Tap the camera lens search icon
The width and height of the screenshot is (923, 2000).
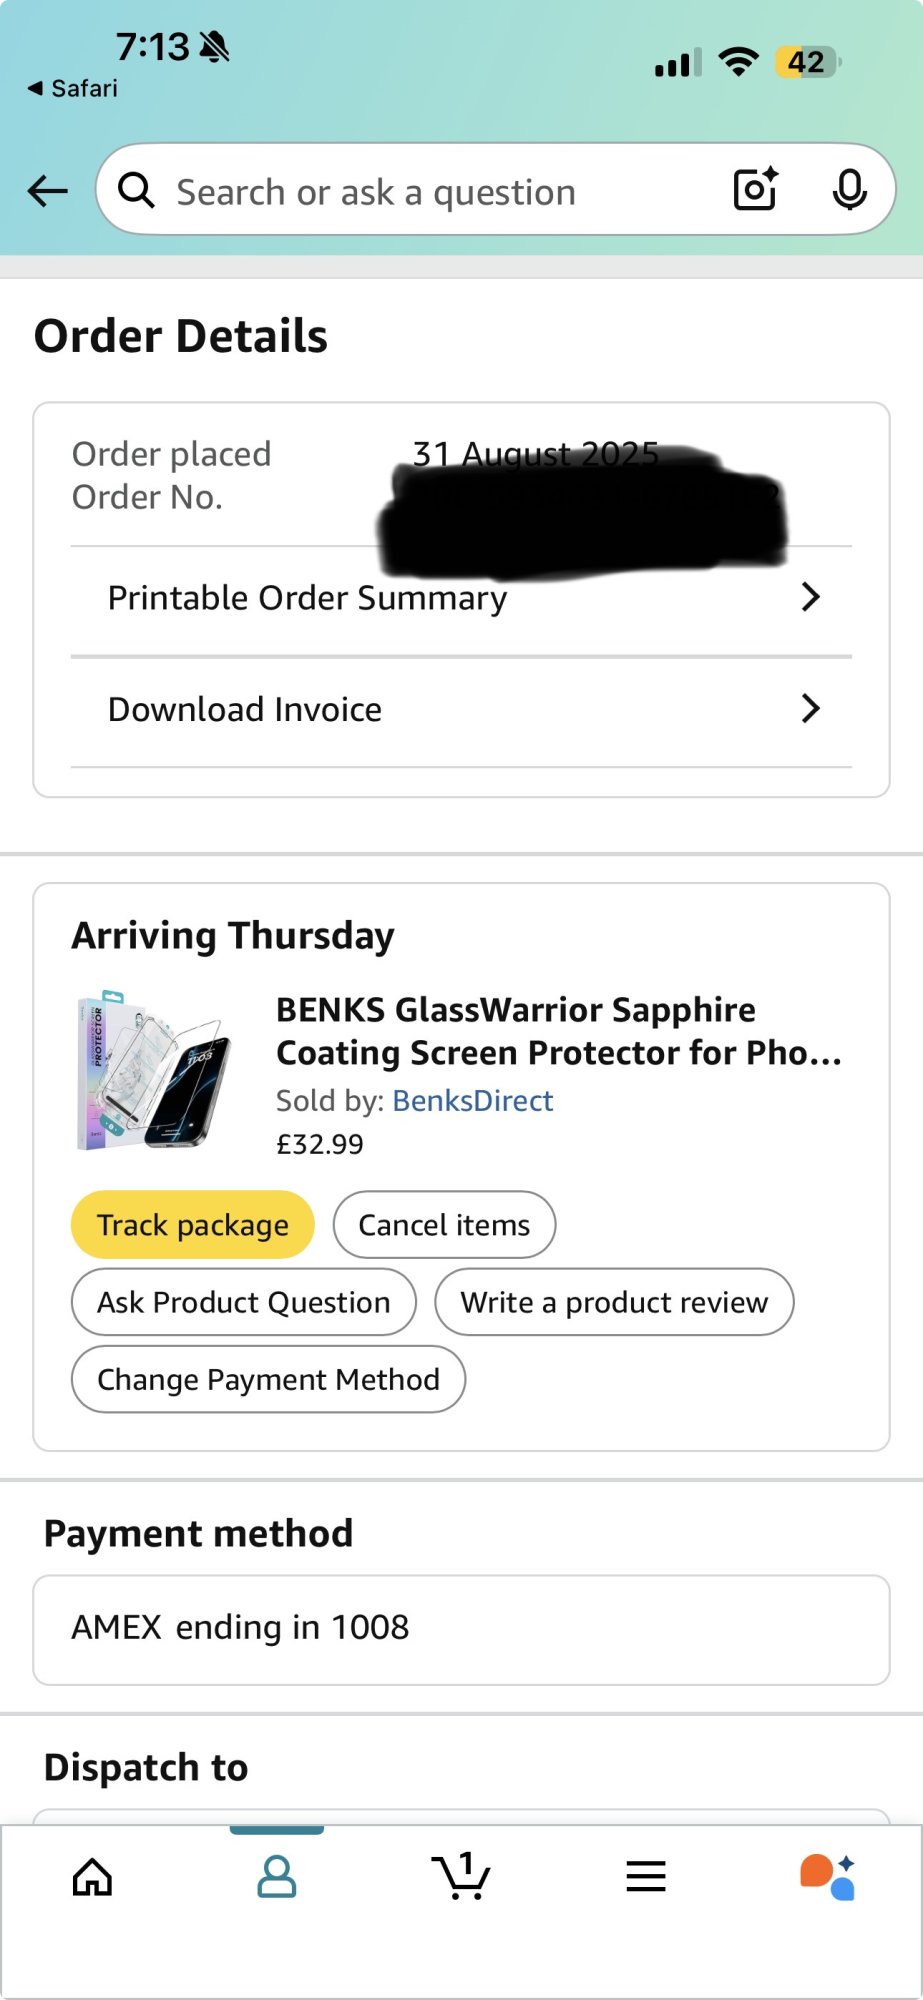[755, 189]
